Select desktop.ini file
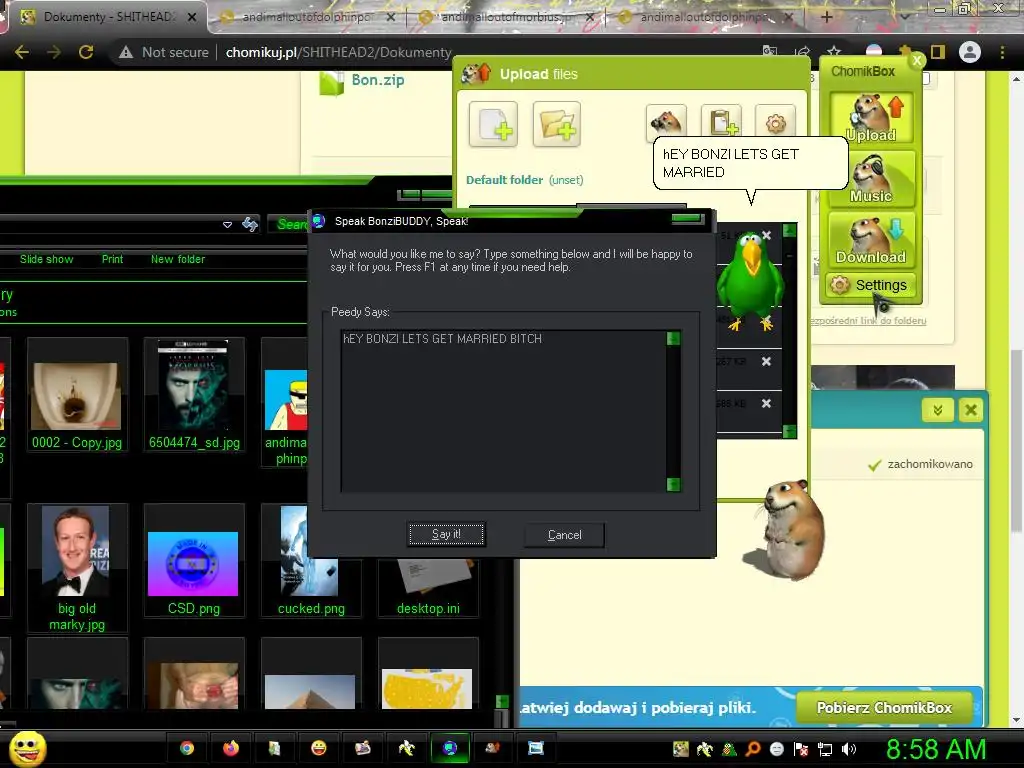This screenshot has width=1024, height=768. click(x=428, y=588)
